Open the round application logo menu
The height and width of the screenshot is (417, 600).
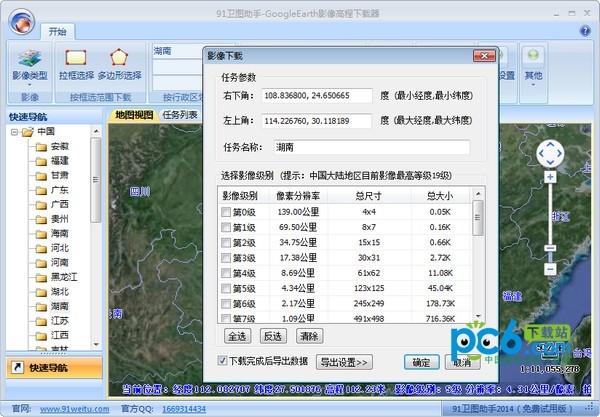22,21
